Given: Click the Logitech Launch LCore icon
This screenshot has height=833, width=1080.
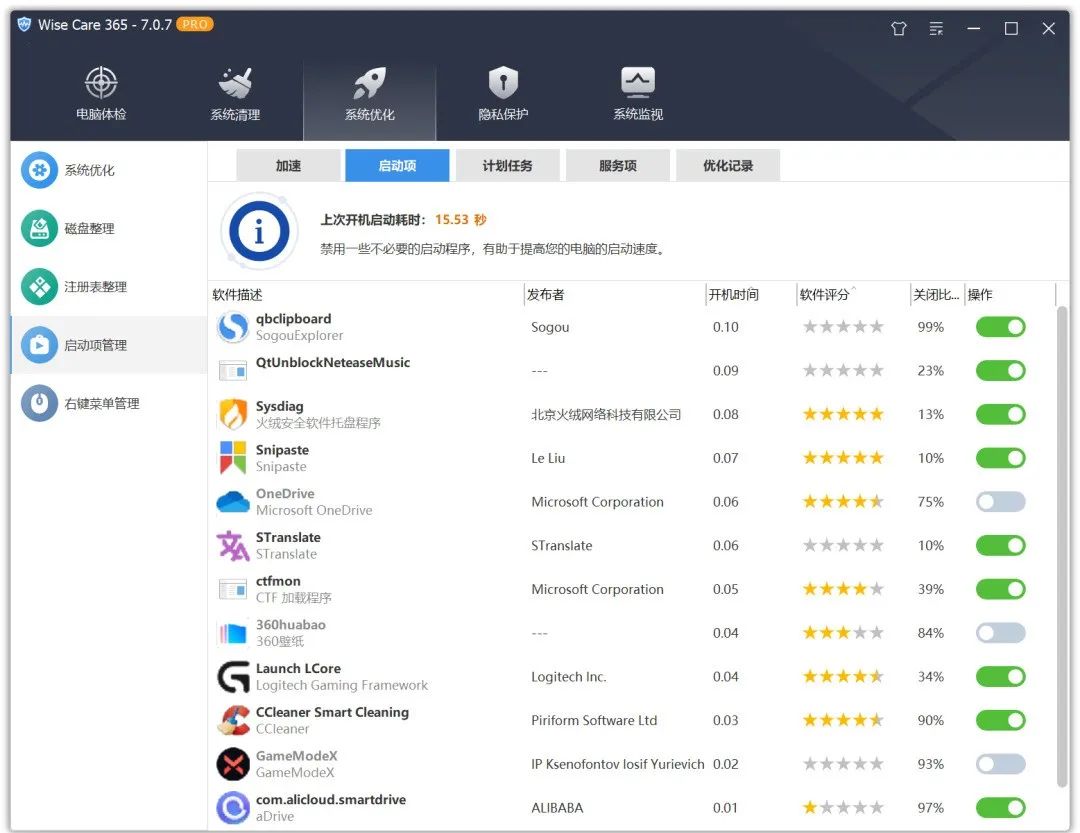Looking at the screenshot, I should point(233,677).
